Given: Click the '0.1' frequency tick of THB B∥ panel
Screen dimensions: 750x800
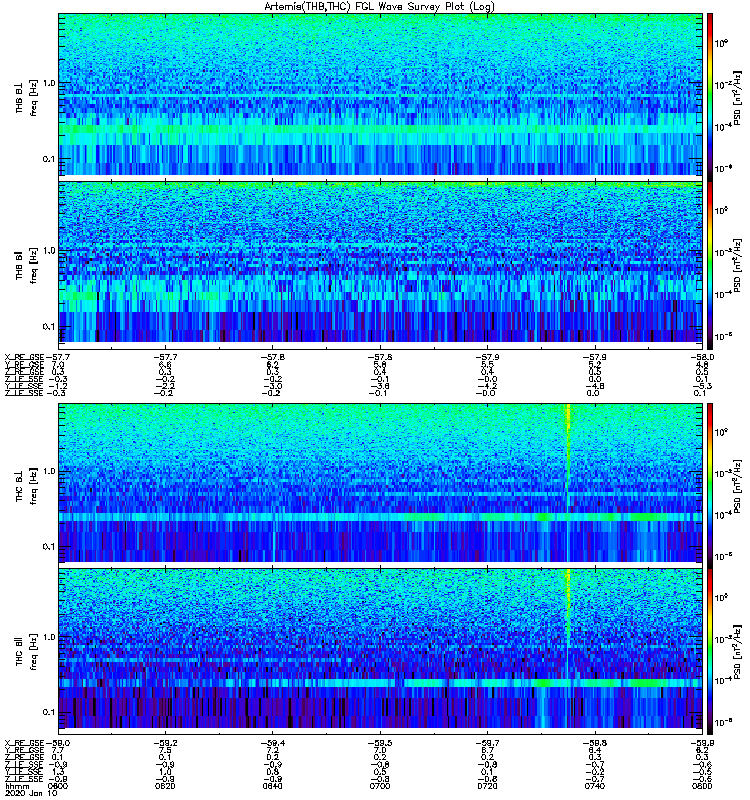Looking at the screenshot, I should (x=48, y=327).
